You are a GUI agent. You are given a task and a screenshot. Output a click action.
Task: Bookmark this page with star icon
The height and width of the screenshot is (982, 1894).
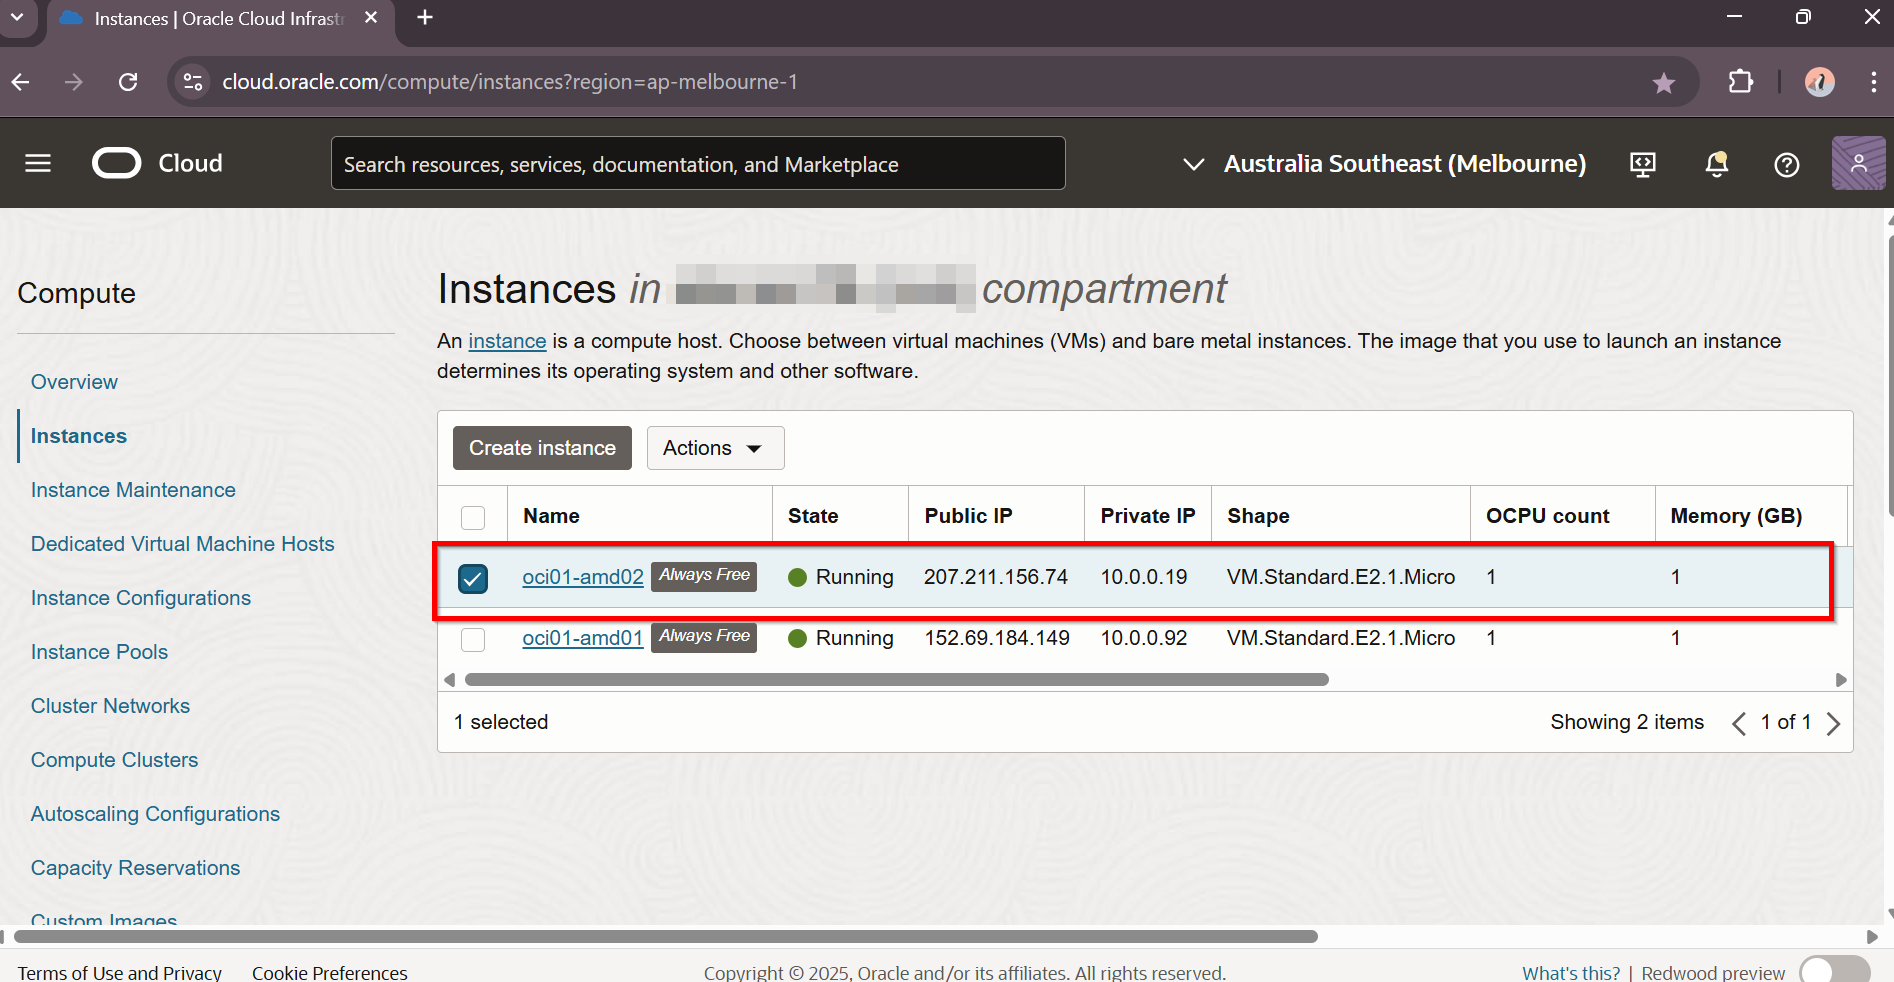click(x=1663, y=83)
